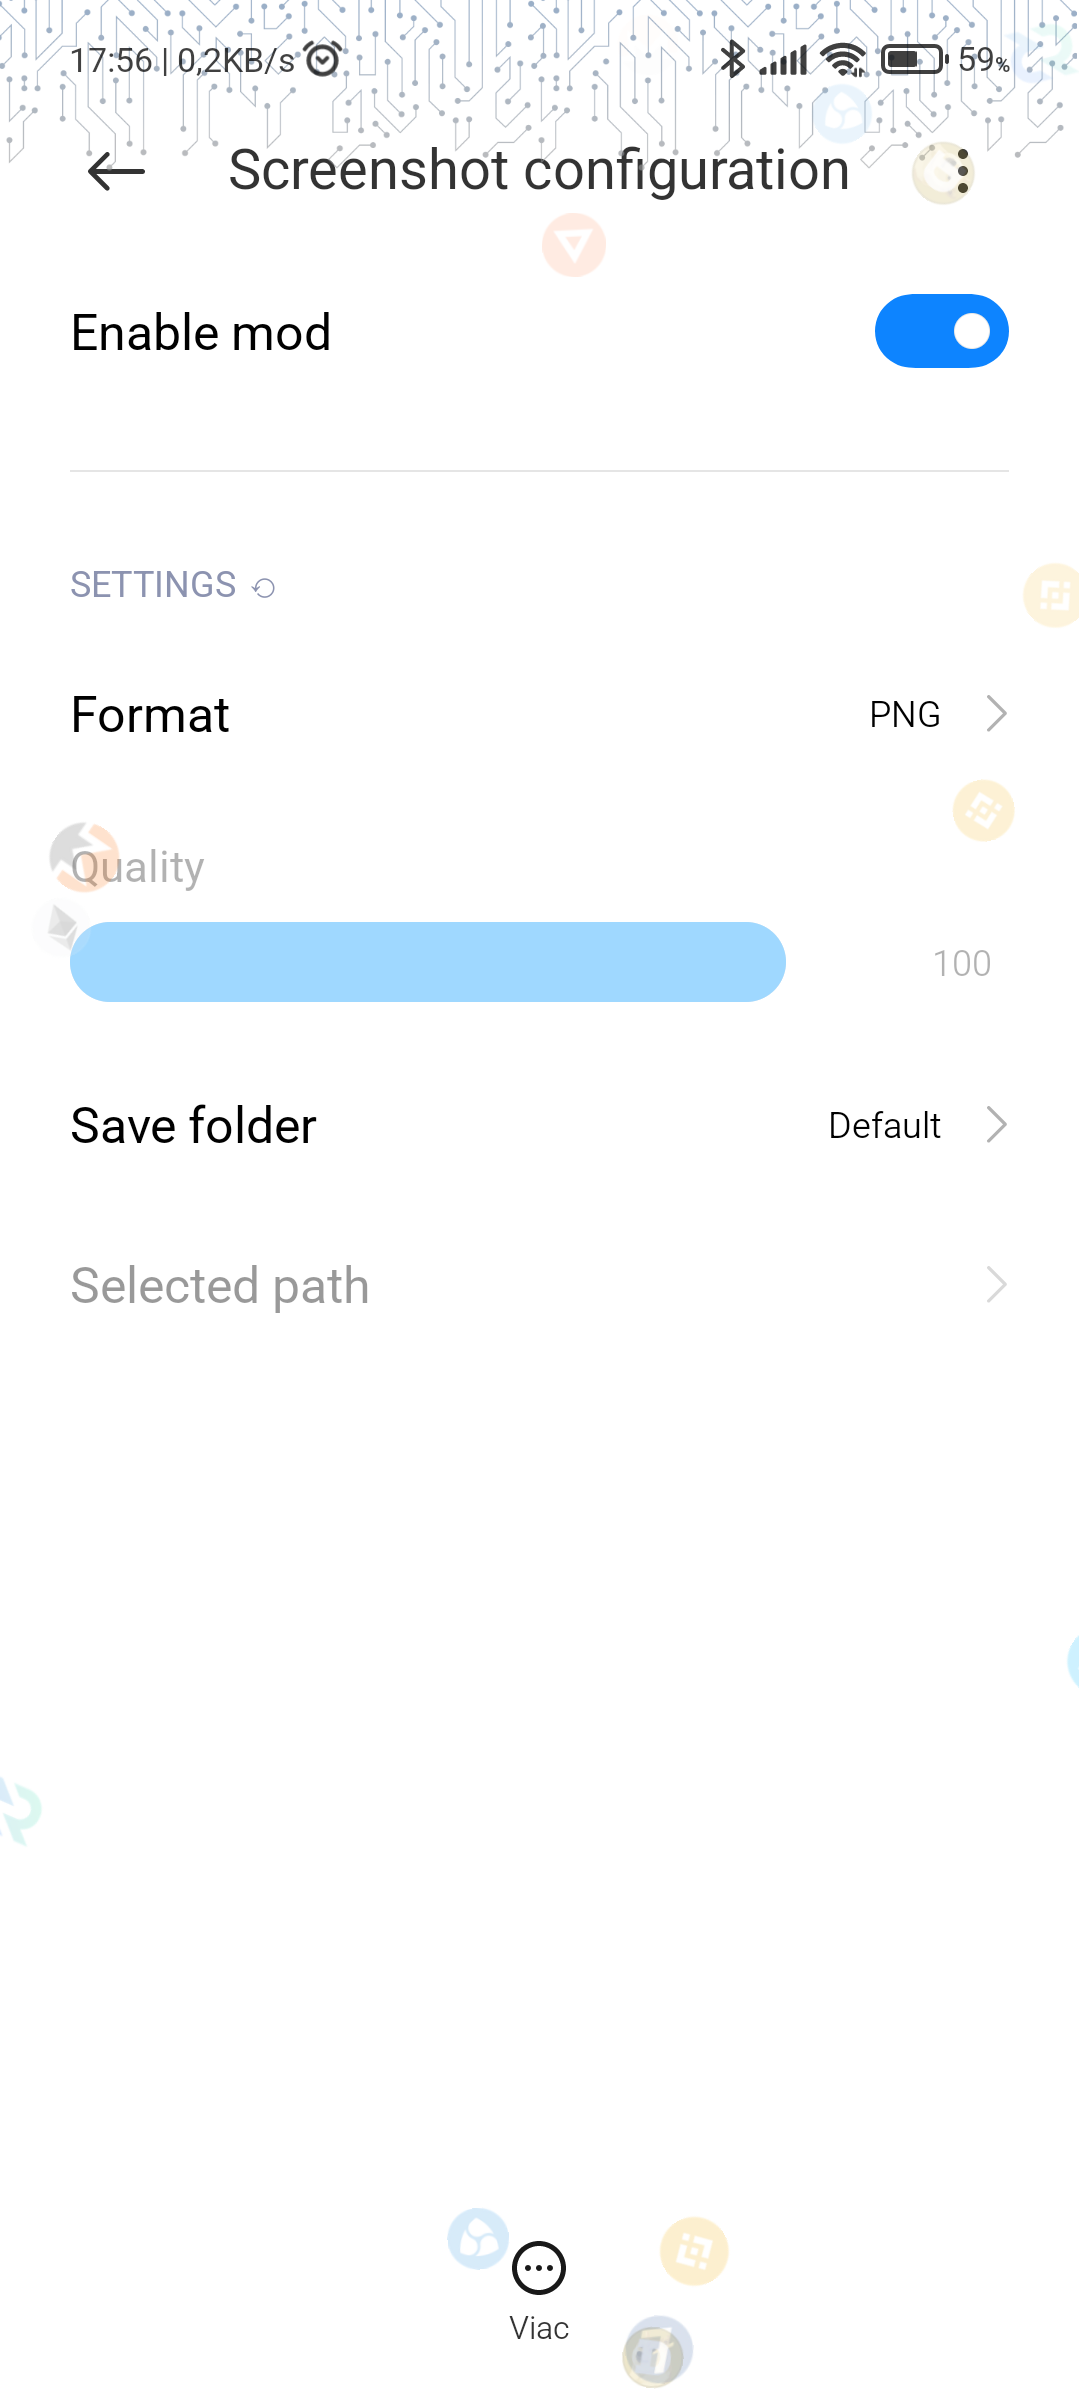The image size is (1080, 2400).
Task: Tap the Save folder label
Action: [x=194, y=1126]
